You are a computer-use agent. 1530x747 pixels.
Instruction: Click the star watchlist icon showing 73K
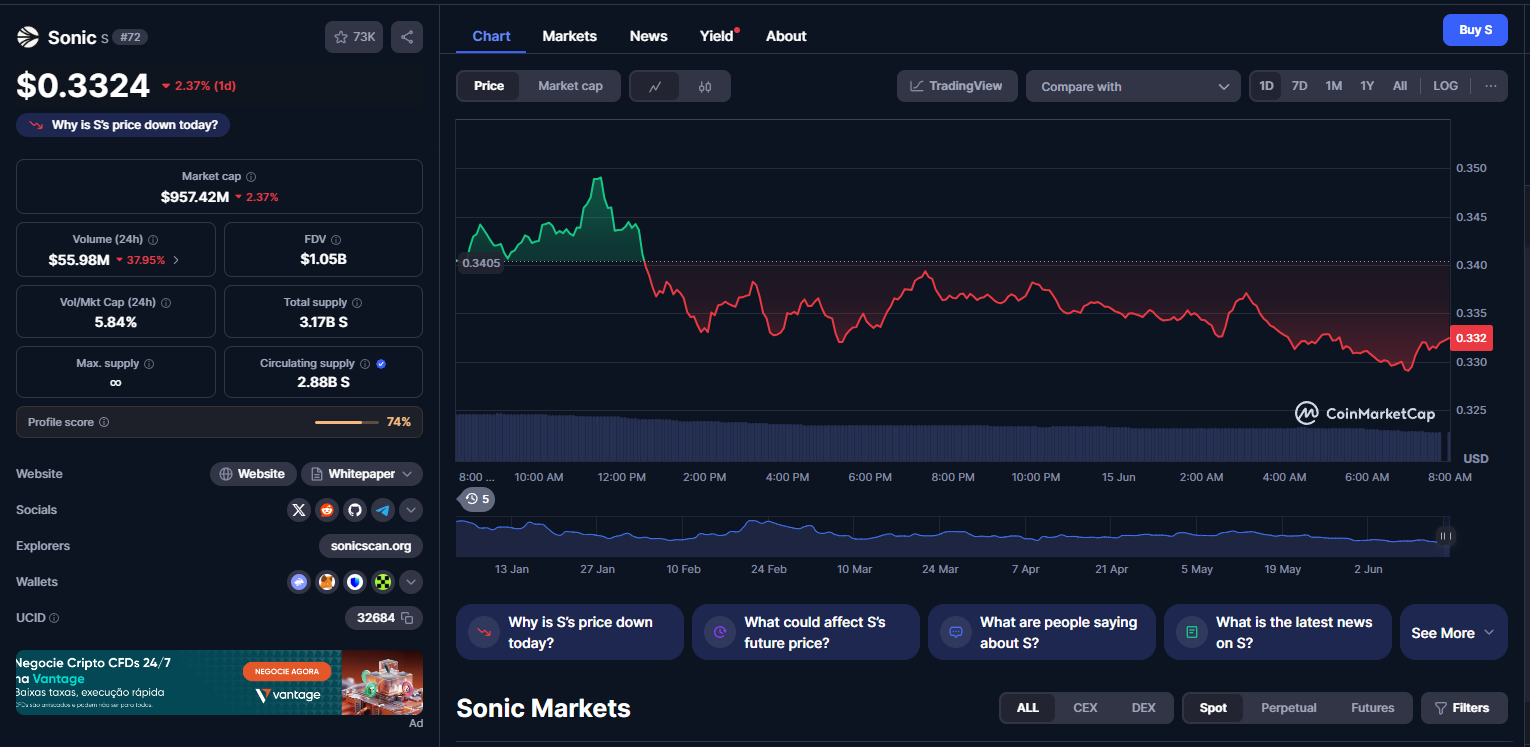(354, 37)
